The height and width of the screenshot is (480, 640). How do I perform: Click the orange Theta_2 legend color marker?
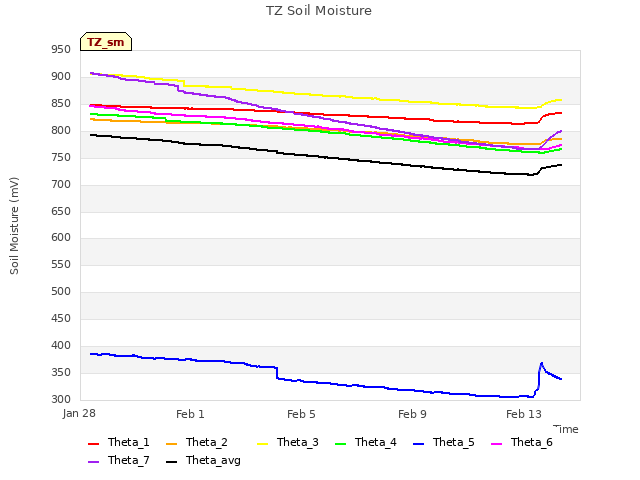pyautogui.click(x=171, y=444)
